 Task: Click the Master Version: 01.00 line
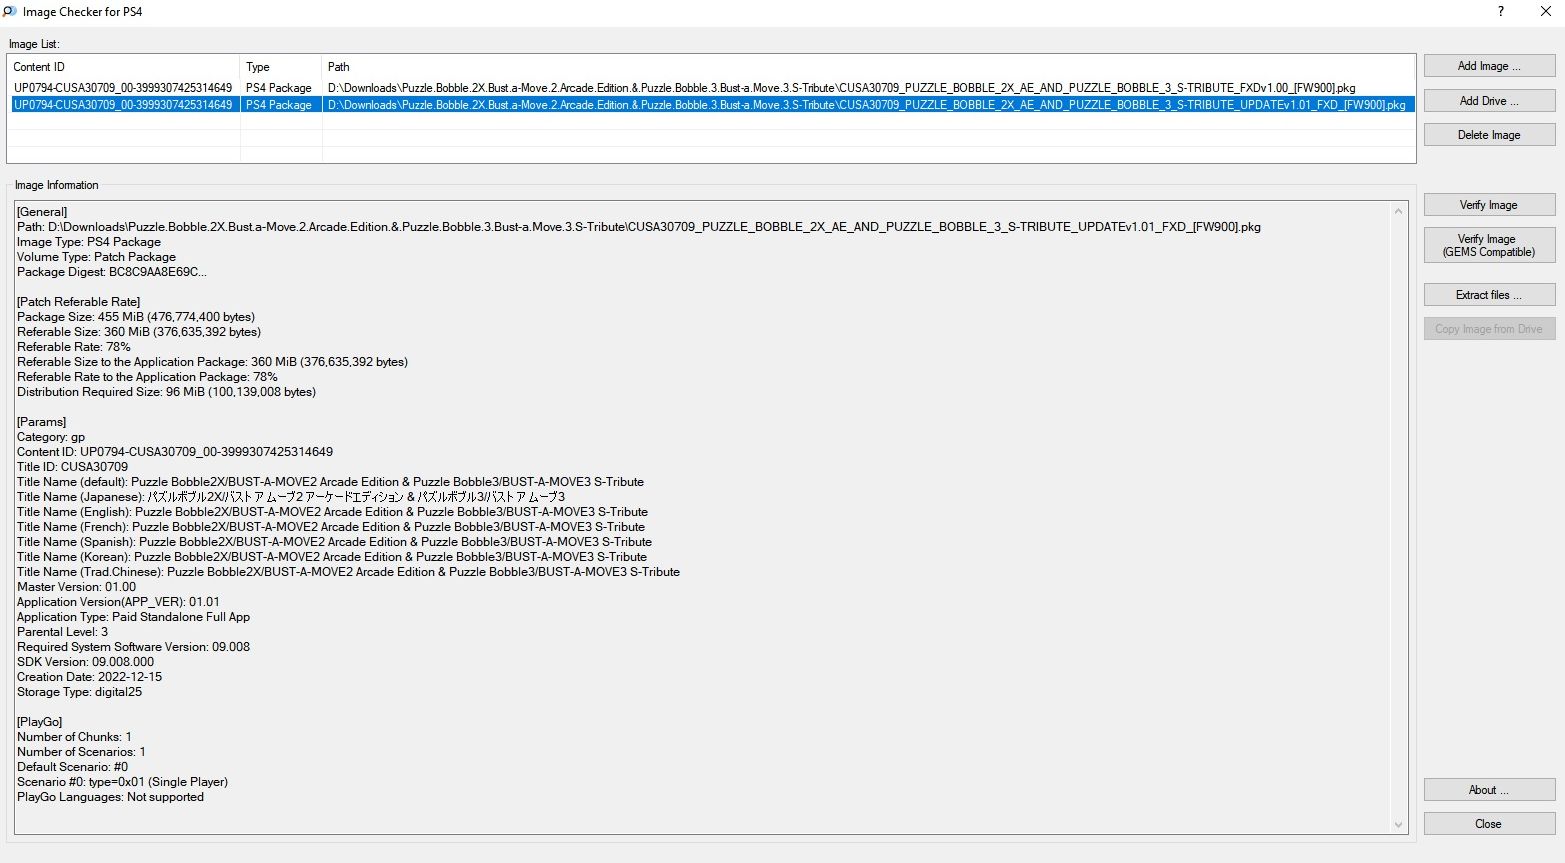click(76, 587)
